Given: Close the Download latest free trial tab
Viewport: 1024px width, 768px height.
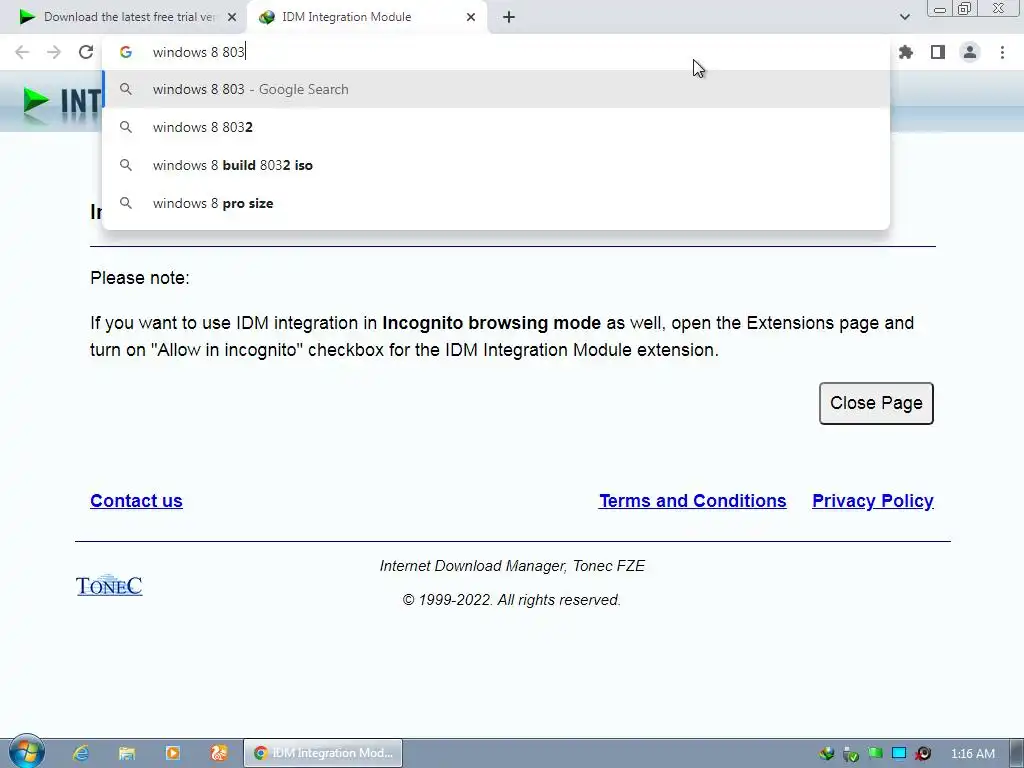Looking at the screenshot, I should [x=232, y=17].
